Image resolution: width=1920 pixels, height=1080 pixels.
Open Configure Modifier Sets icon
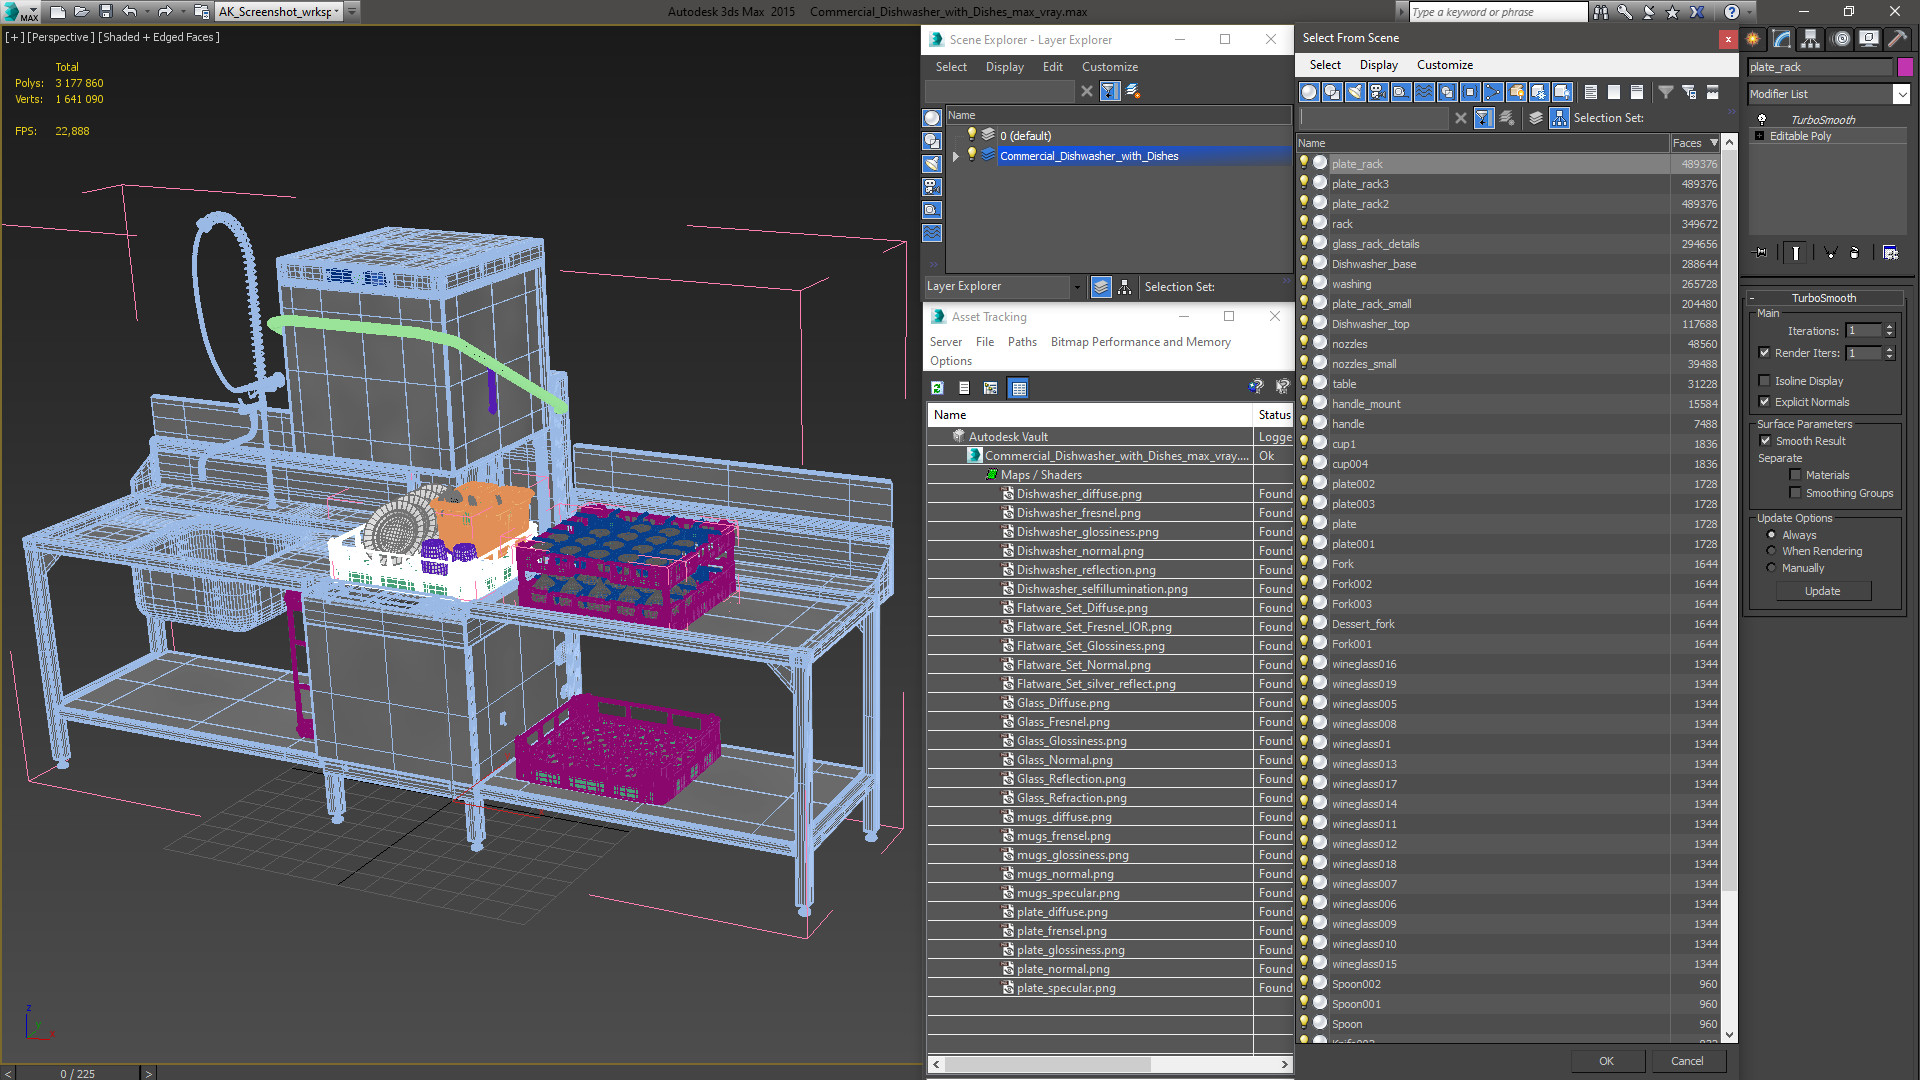tap(1890, 253)
